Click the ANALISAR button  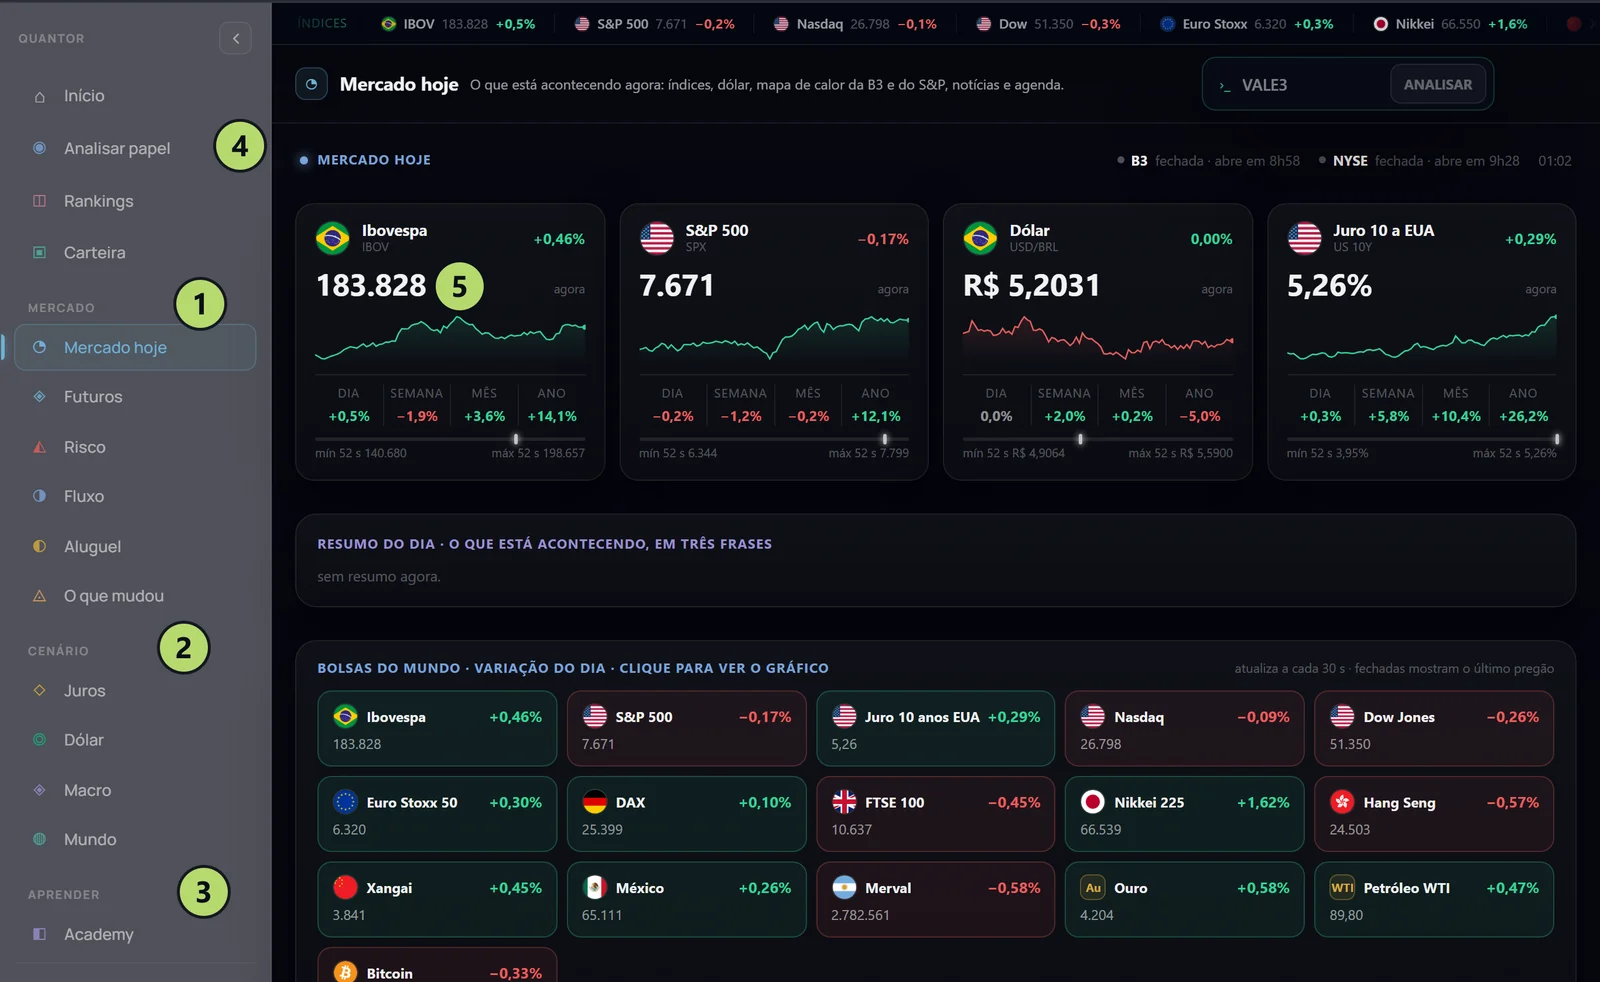1438,84
